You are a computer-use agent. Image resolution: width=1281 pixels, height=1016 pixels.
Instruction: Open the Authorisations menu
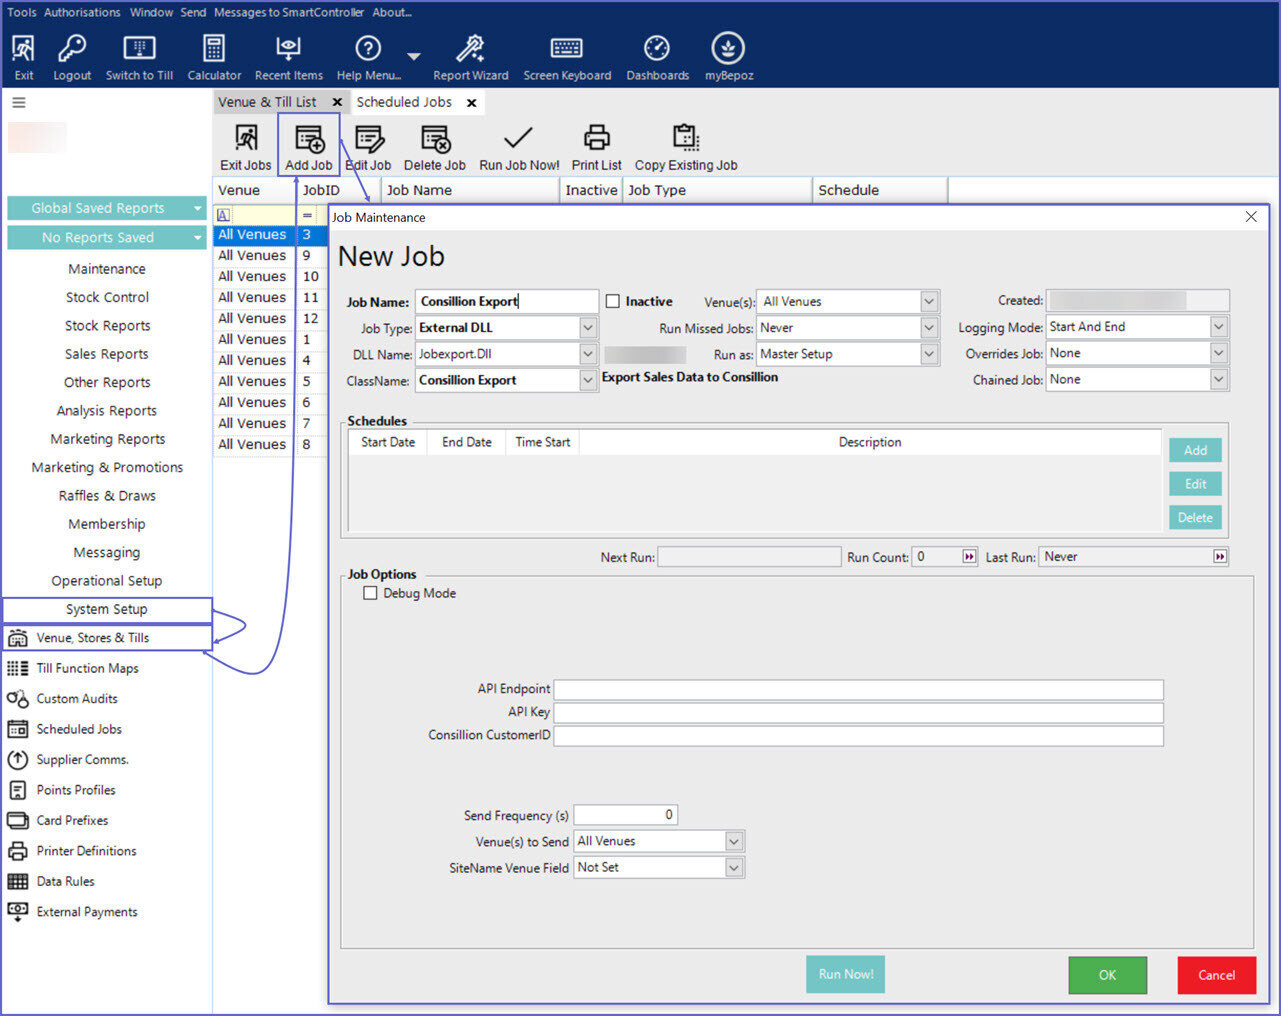click(82, 12)
